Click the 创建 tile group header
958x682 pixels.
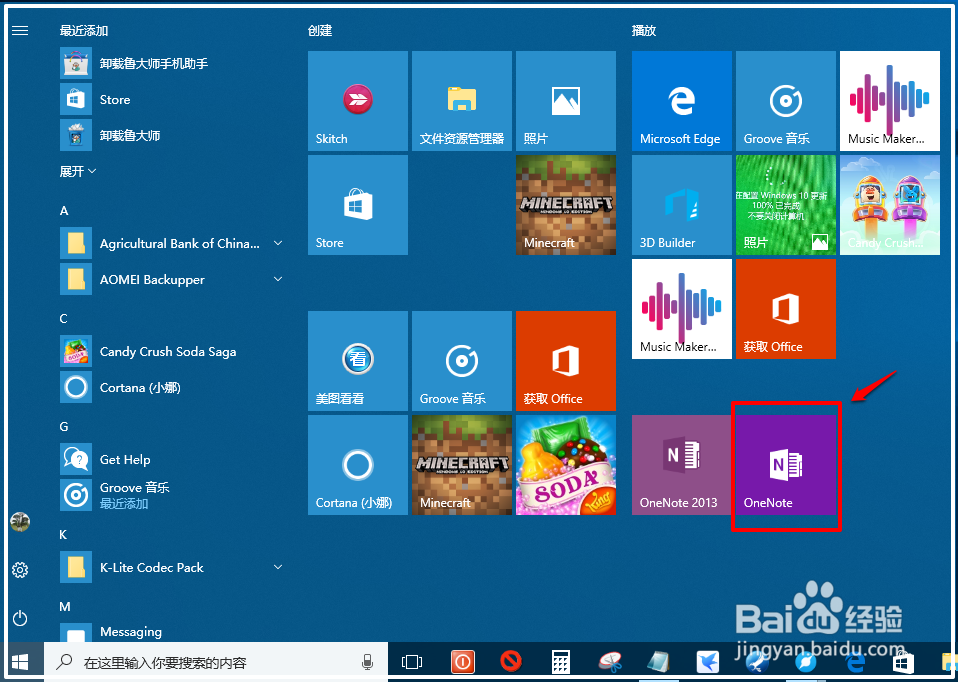tap(320, 30)
